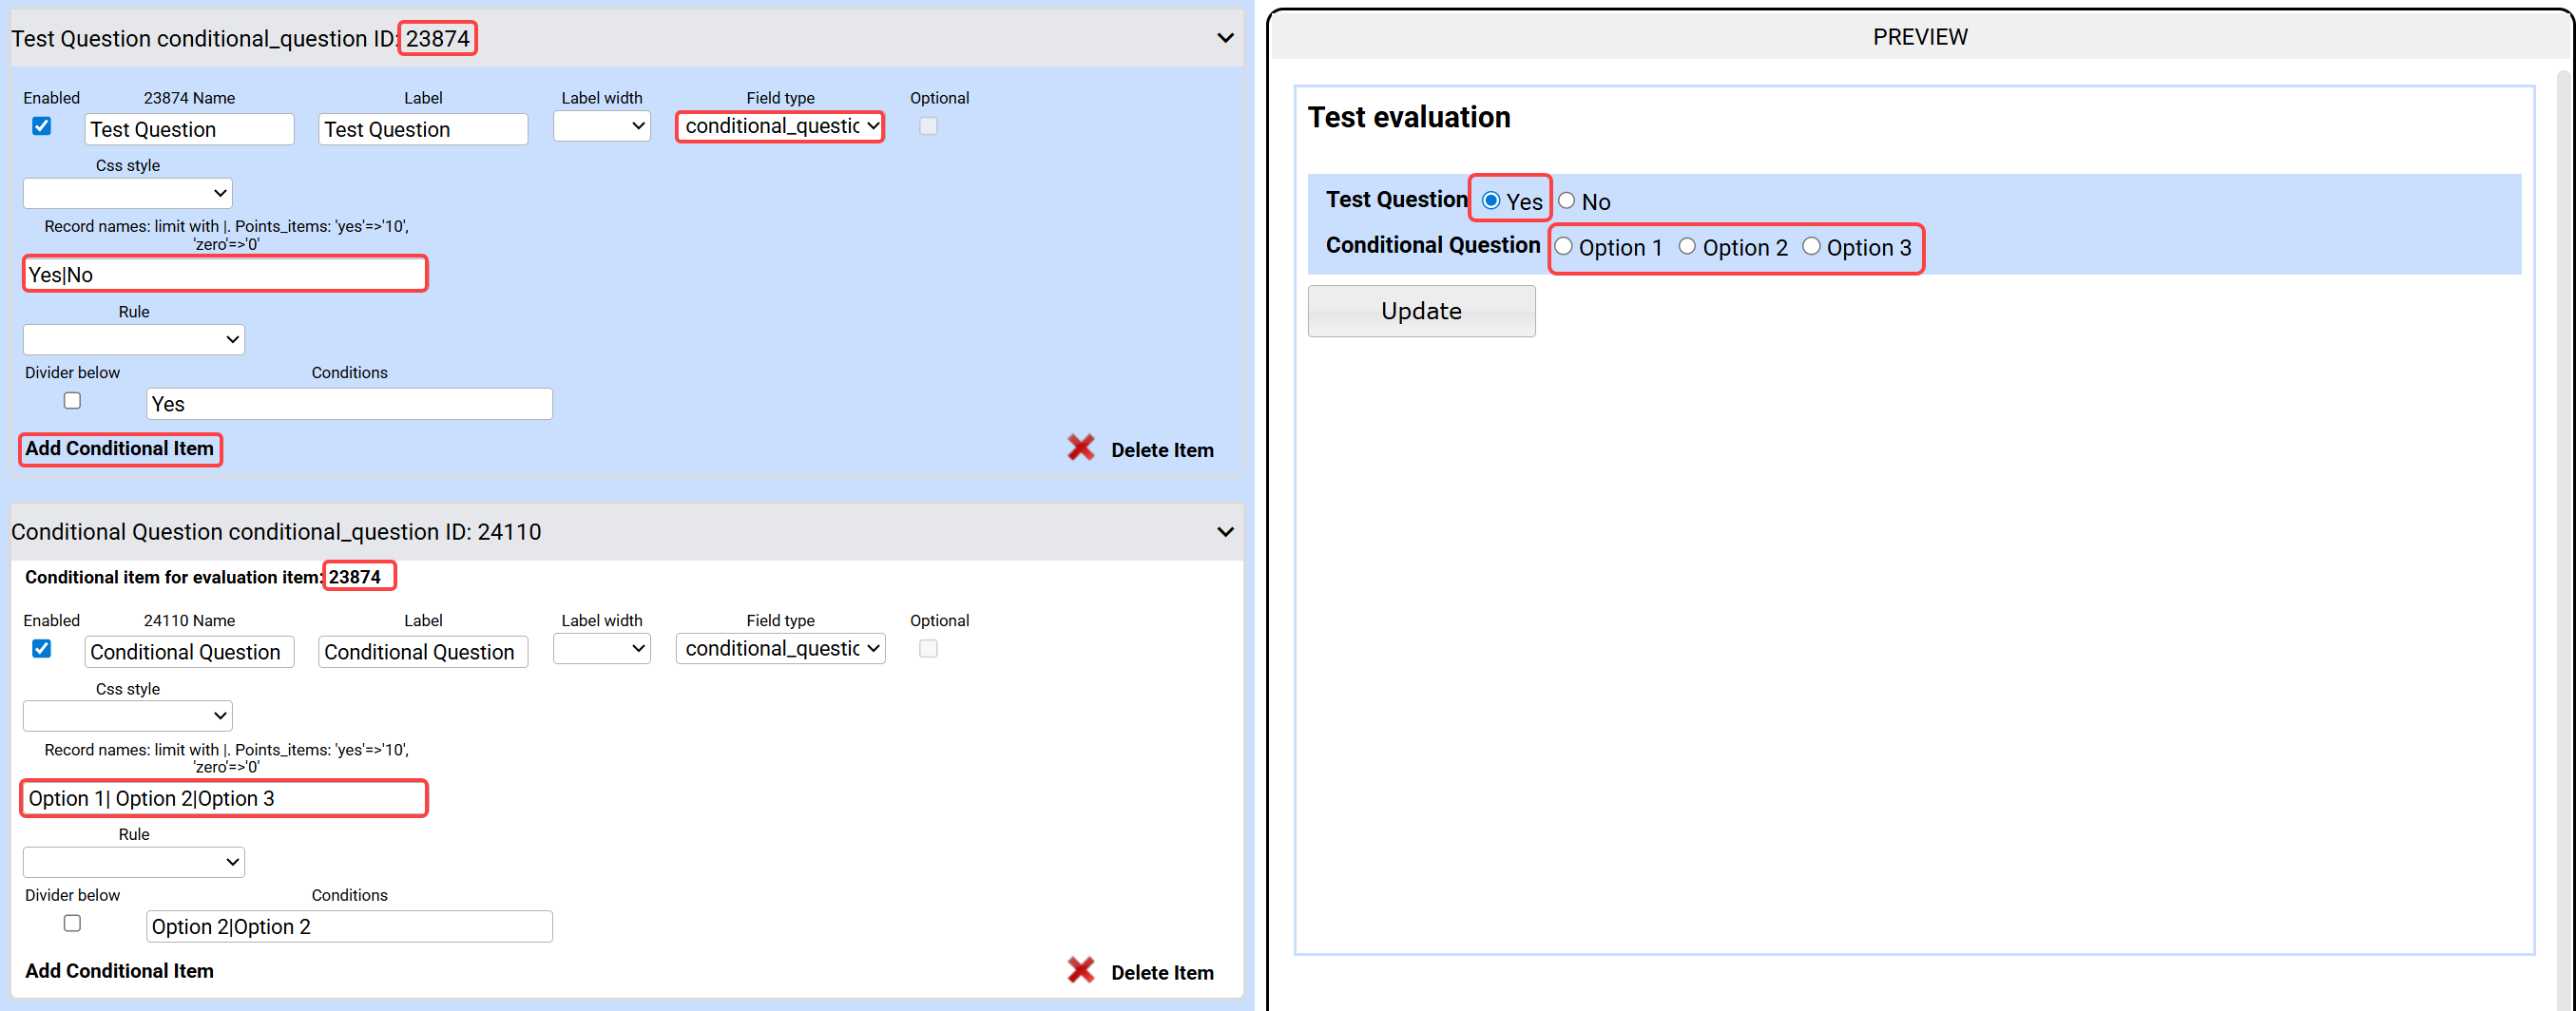Toggle Enabled checkbox for Conditional Question item

[x=42, y=649]
